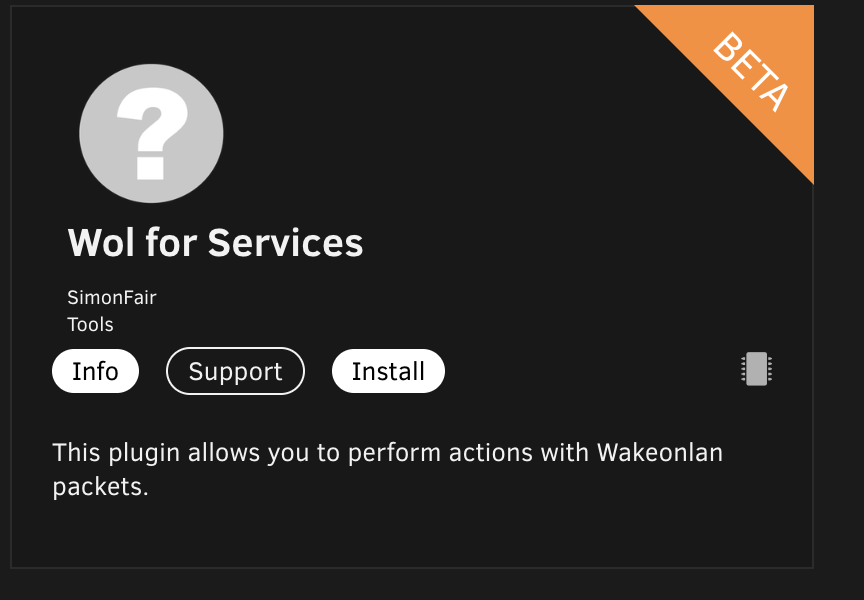Click the BETA text on ribbon
Viewport: 864px width, 600px height.
pos(751,72)
